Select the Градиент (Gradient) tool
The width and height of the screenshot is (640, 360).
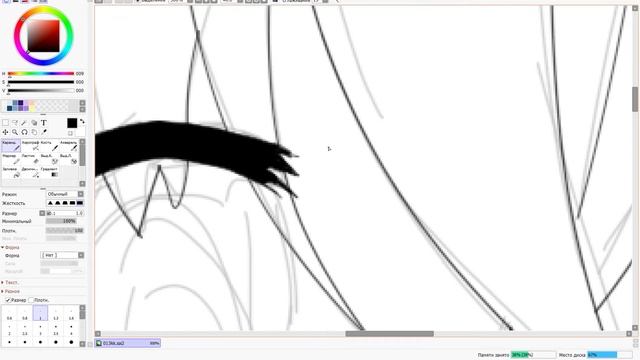point(49,172)
